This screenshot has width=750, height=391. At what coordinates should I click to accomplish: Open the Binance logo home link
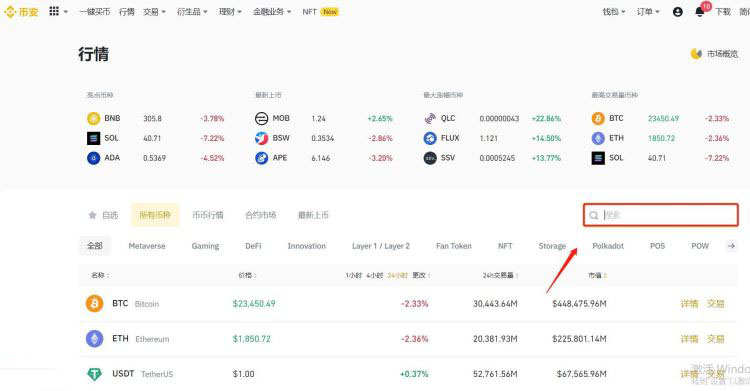click(x=21, y=11)
